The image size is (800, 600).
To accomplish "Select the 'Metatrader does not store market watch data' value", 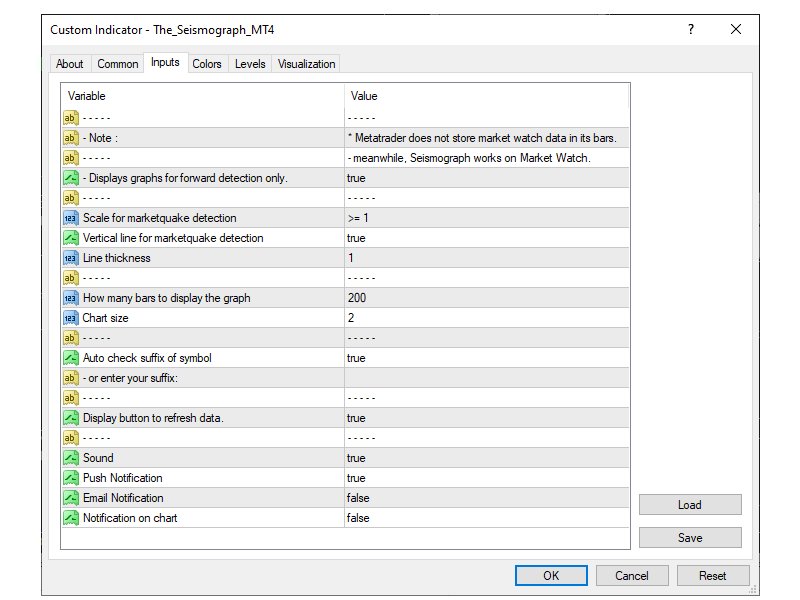I will tap(482, 138).
